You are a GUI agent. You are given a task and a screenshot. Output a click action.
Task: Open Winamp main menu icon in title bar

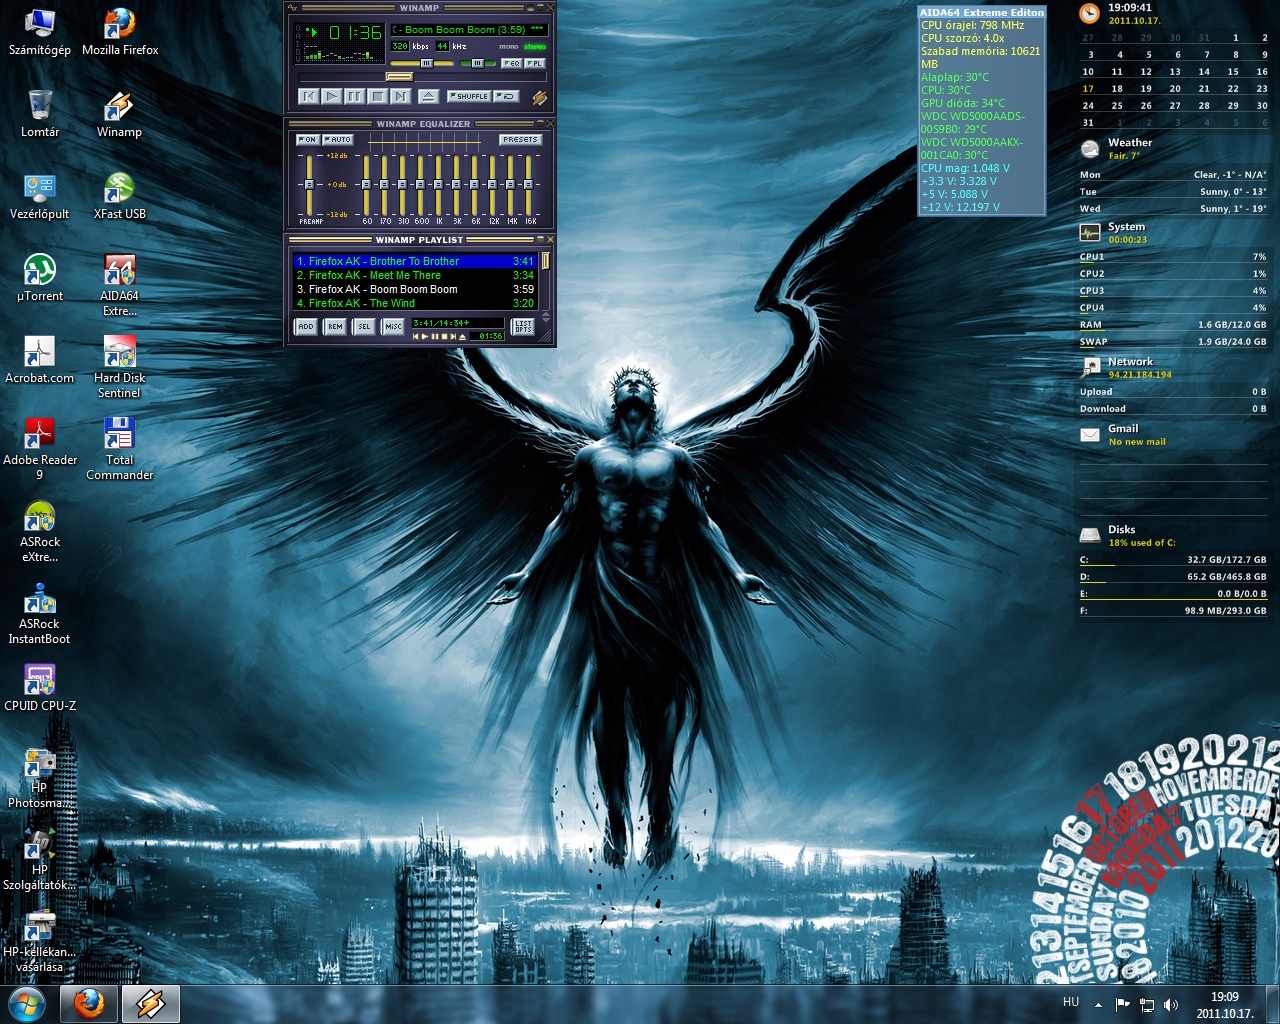click(x=293, y=8)
